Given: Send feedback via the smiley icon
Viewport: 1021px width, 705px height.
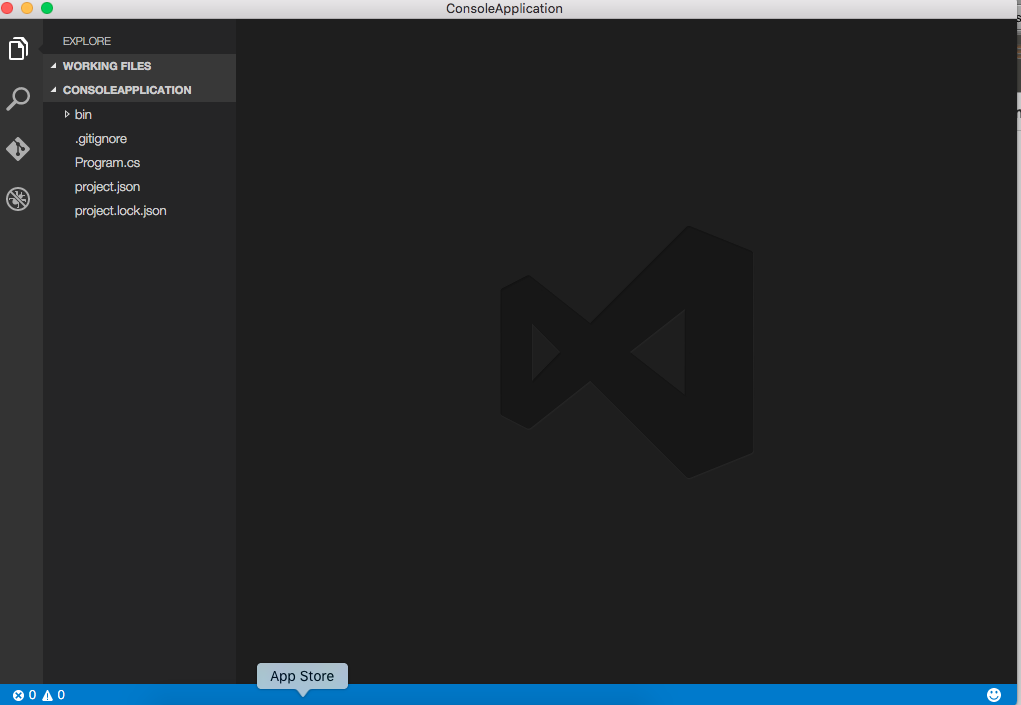Looking at the screenshot, I should pyautogui.click(x=994, y=695).
